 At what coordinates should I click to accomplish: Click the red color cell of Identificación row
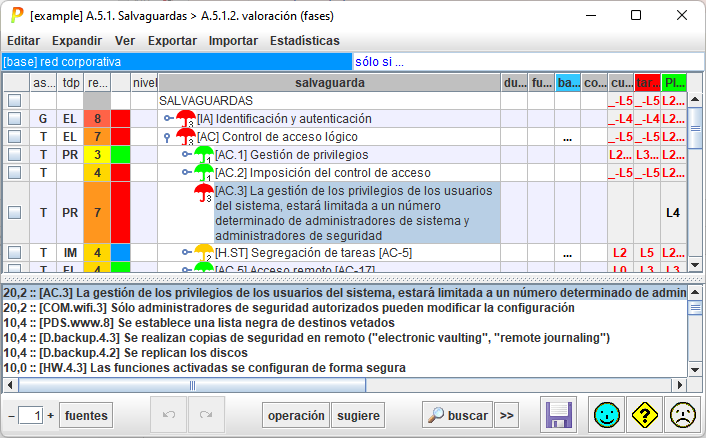[120, 118]
